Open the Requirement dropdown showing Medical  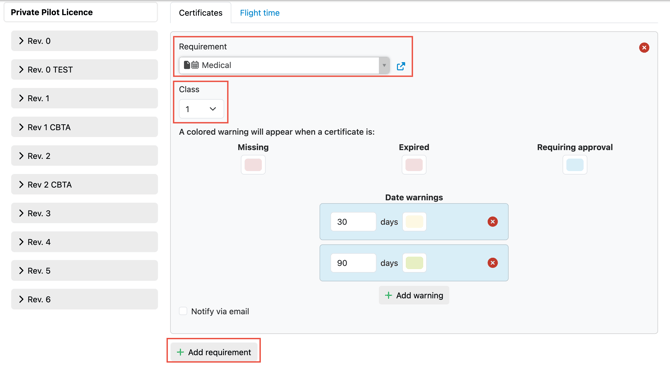click(x=284, y=65)
